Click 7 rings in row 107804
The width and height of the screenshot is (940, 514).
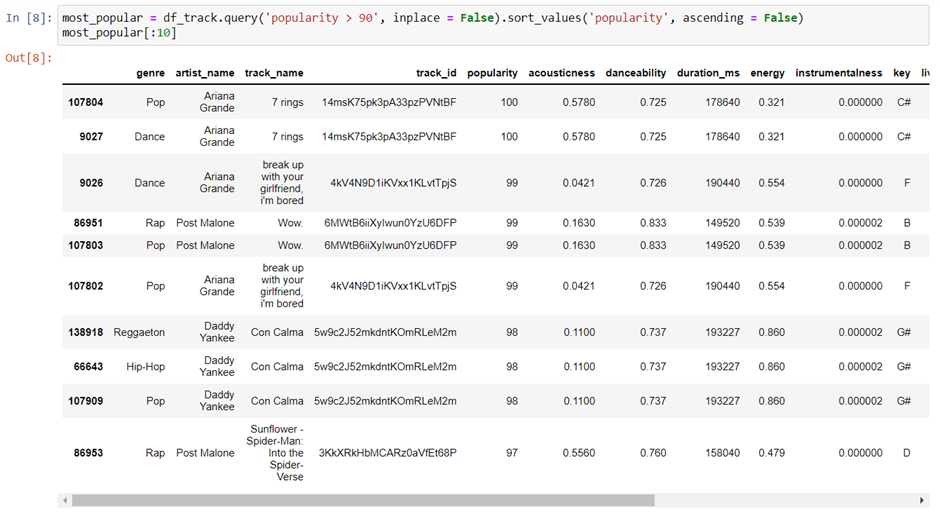[x=287, y=102]
